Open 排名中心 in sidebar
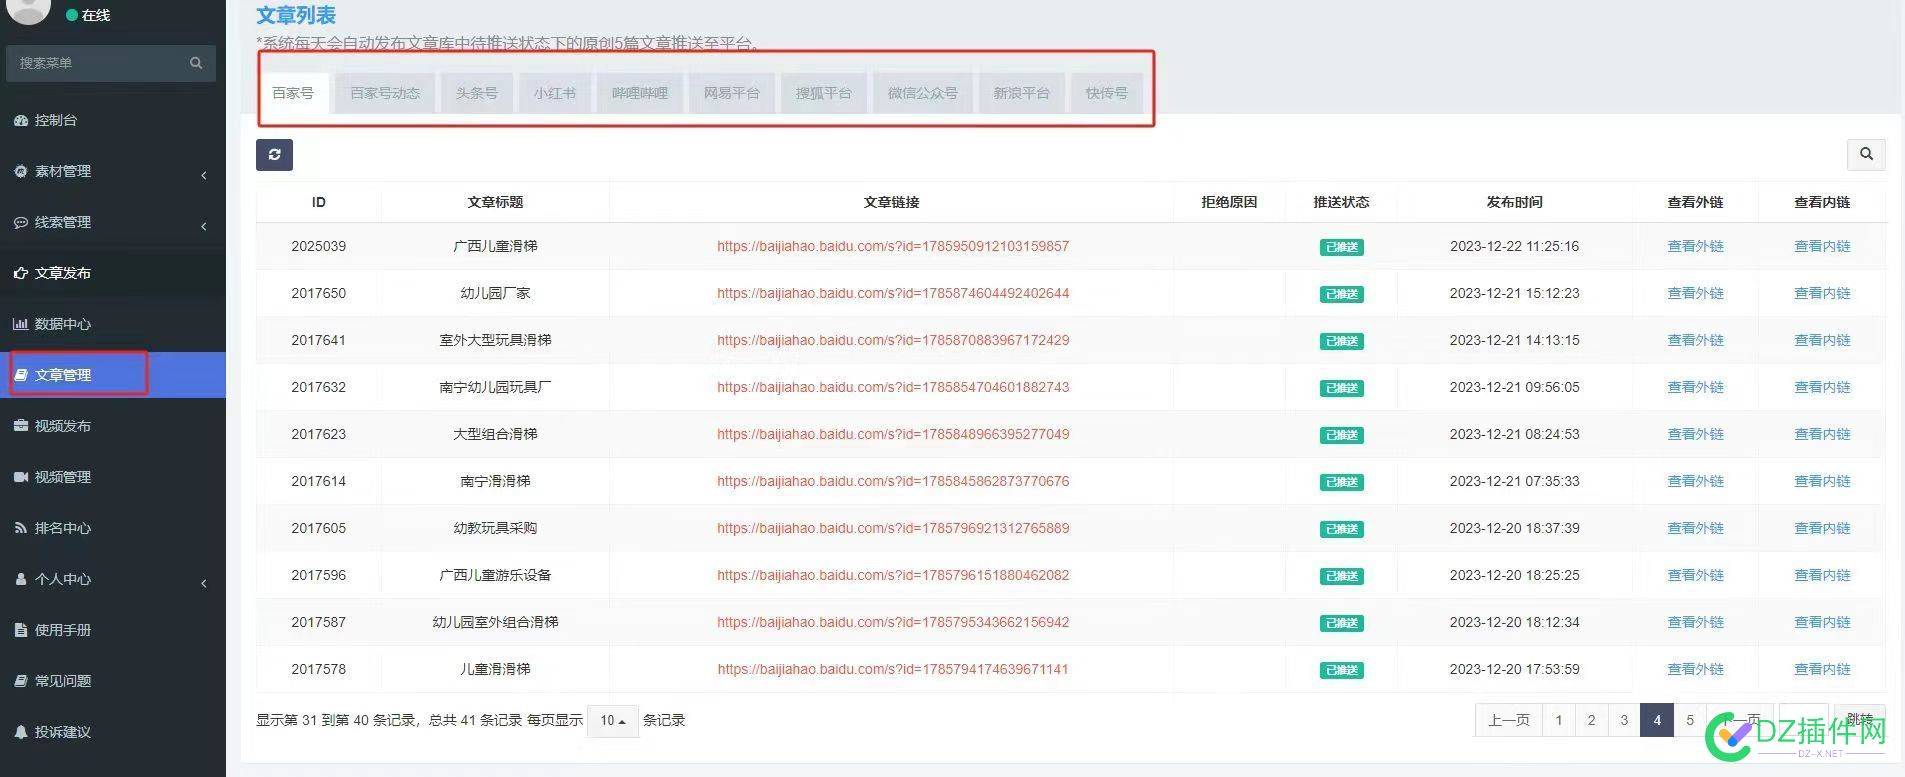1905x777 pixels. 113,528
